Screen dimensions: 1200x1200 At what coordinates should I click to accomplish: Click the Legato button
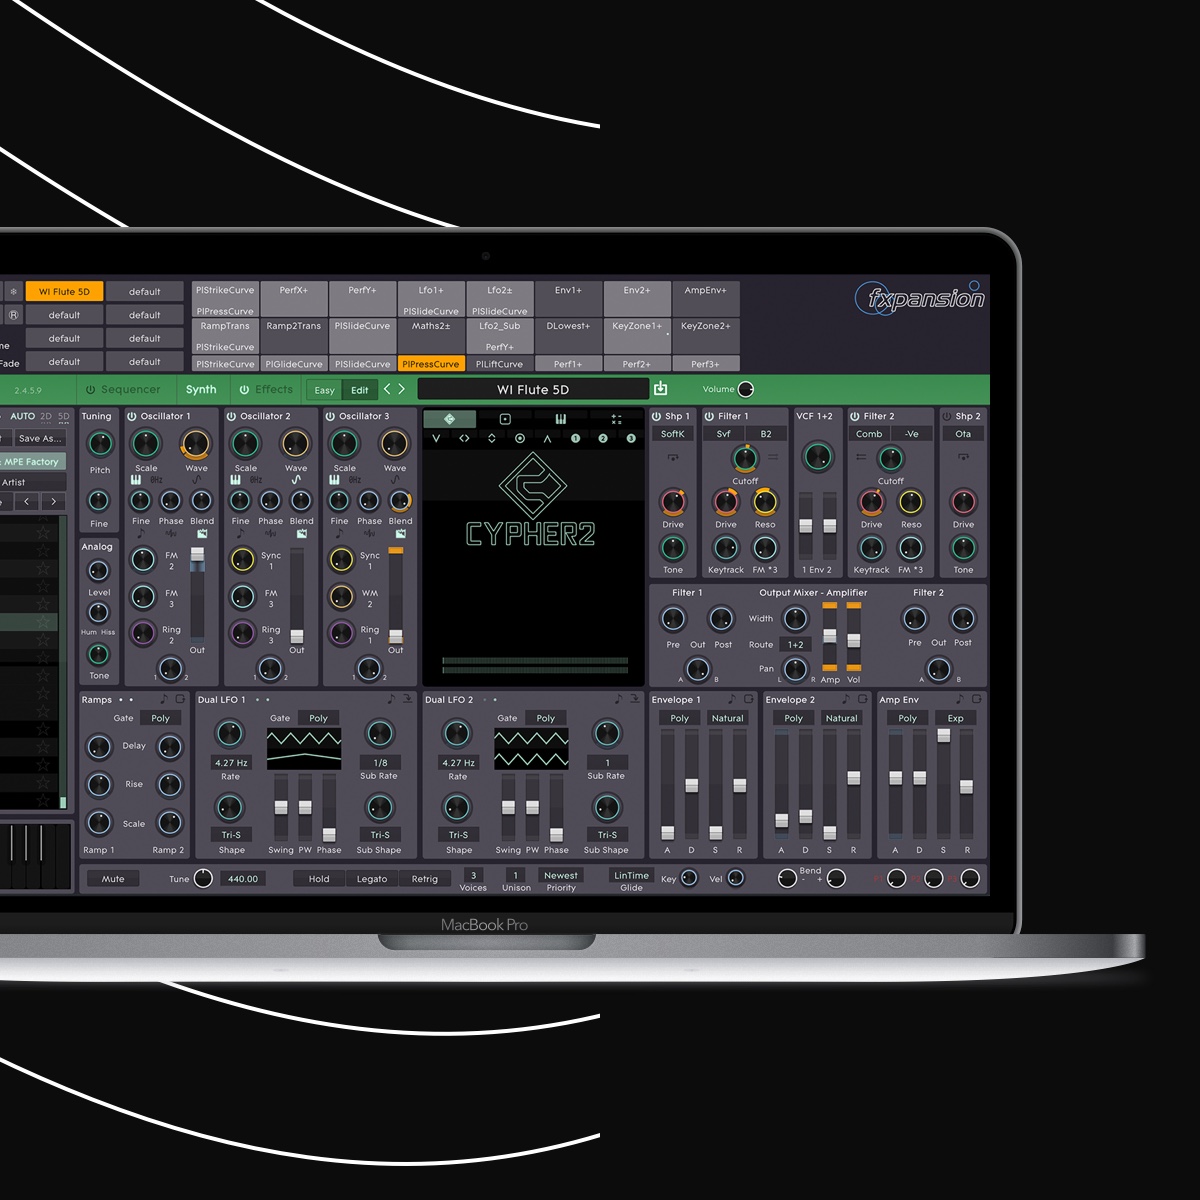point(372,879)
